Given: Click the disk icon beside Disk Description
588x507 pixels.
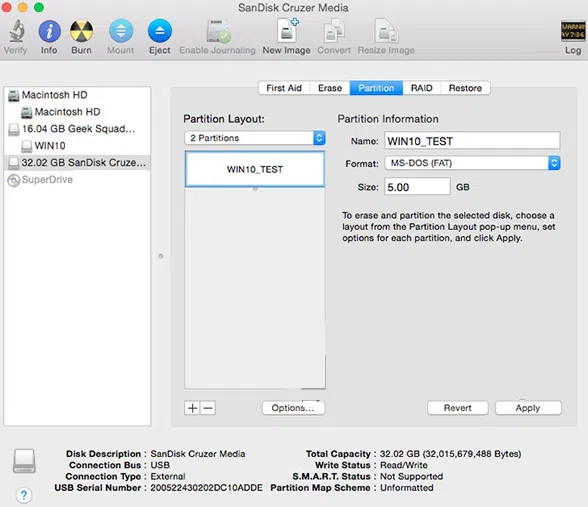Looking at the screenshot, I should tap(24, 461).
